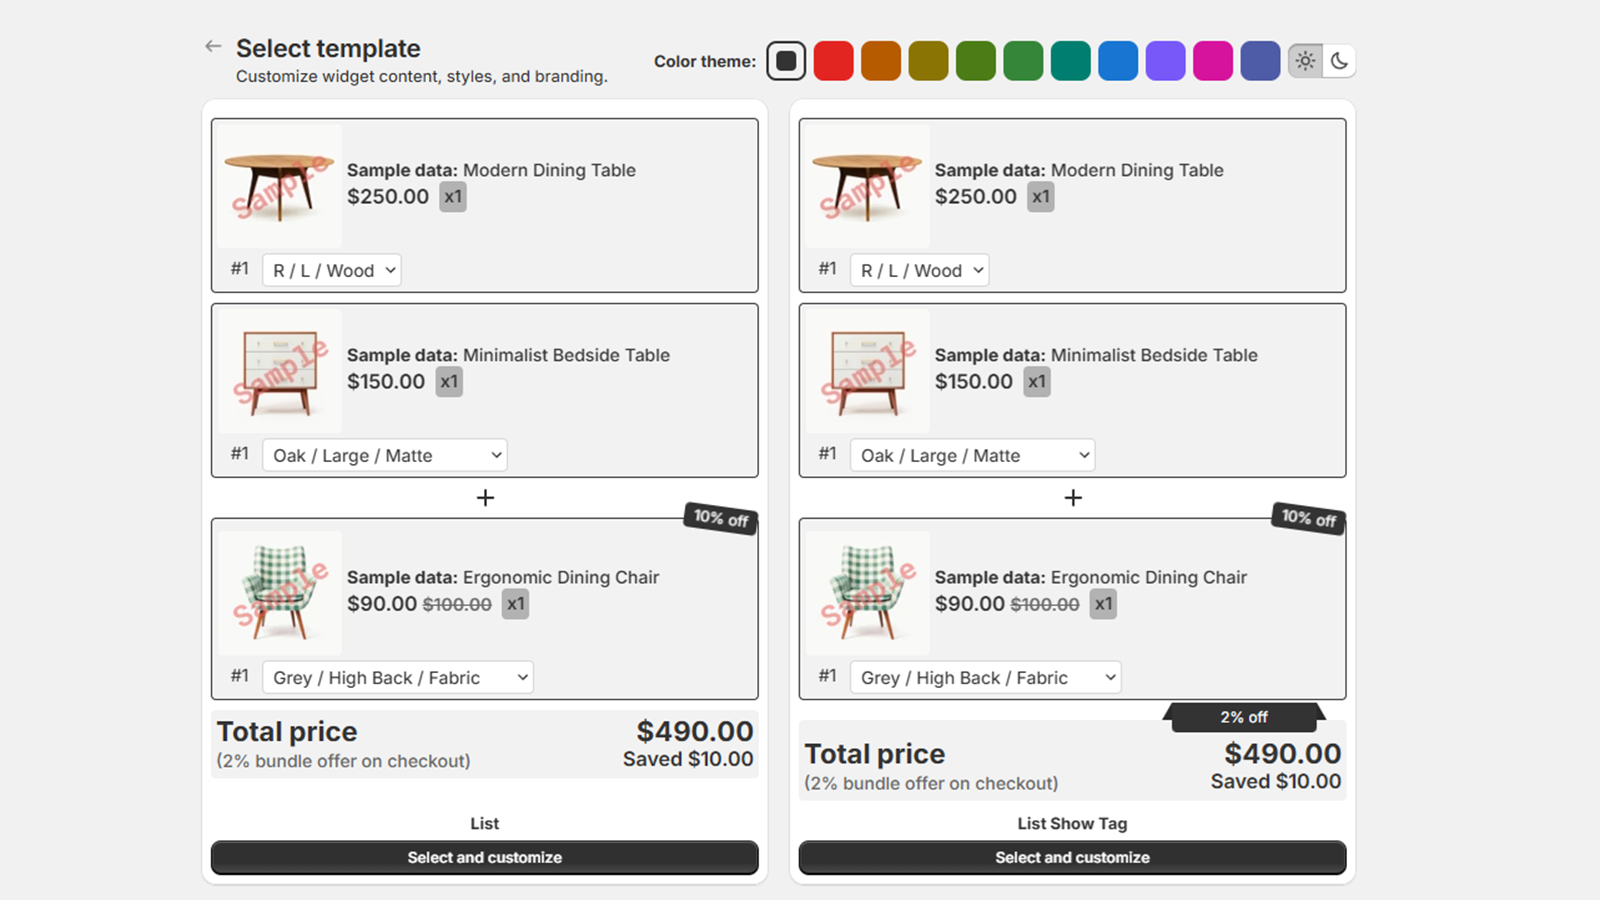The image size is (1600, 900).
Task: Pick the orange color theme swatch
Action: coord(881,61)
